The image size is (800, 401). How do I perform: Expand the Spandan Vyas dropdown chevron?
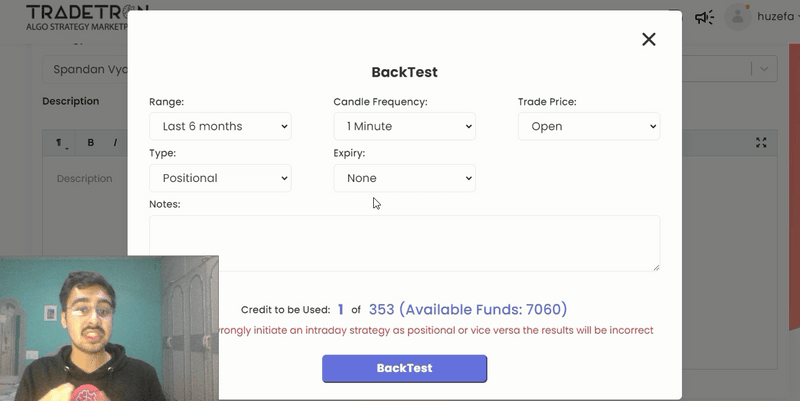coord(764,69)
